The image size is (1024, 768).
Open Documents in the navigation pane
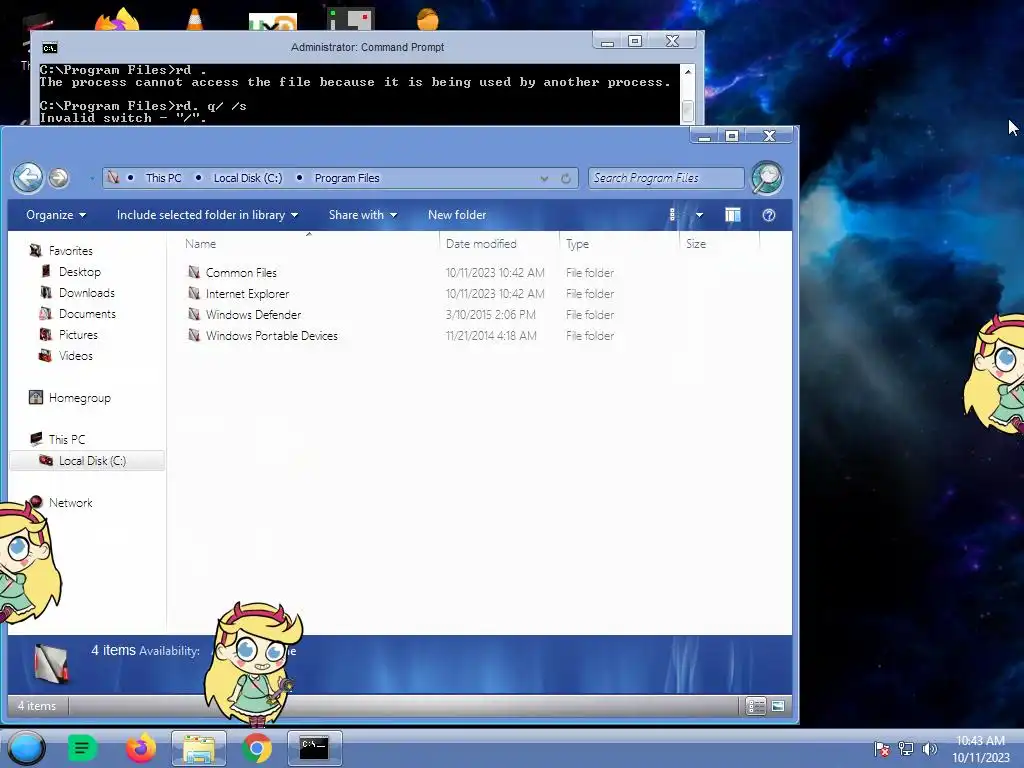(87, 313)
